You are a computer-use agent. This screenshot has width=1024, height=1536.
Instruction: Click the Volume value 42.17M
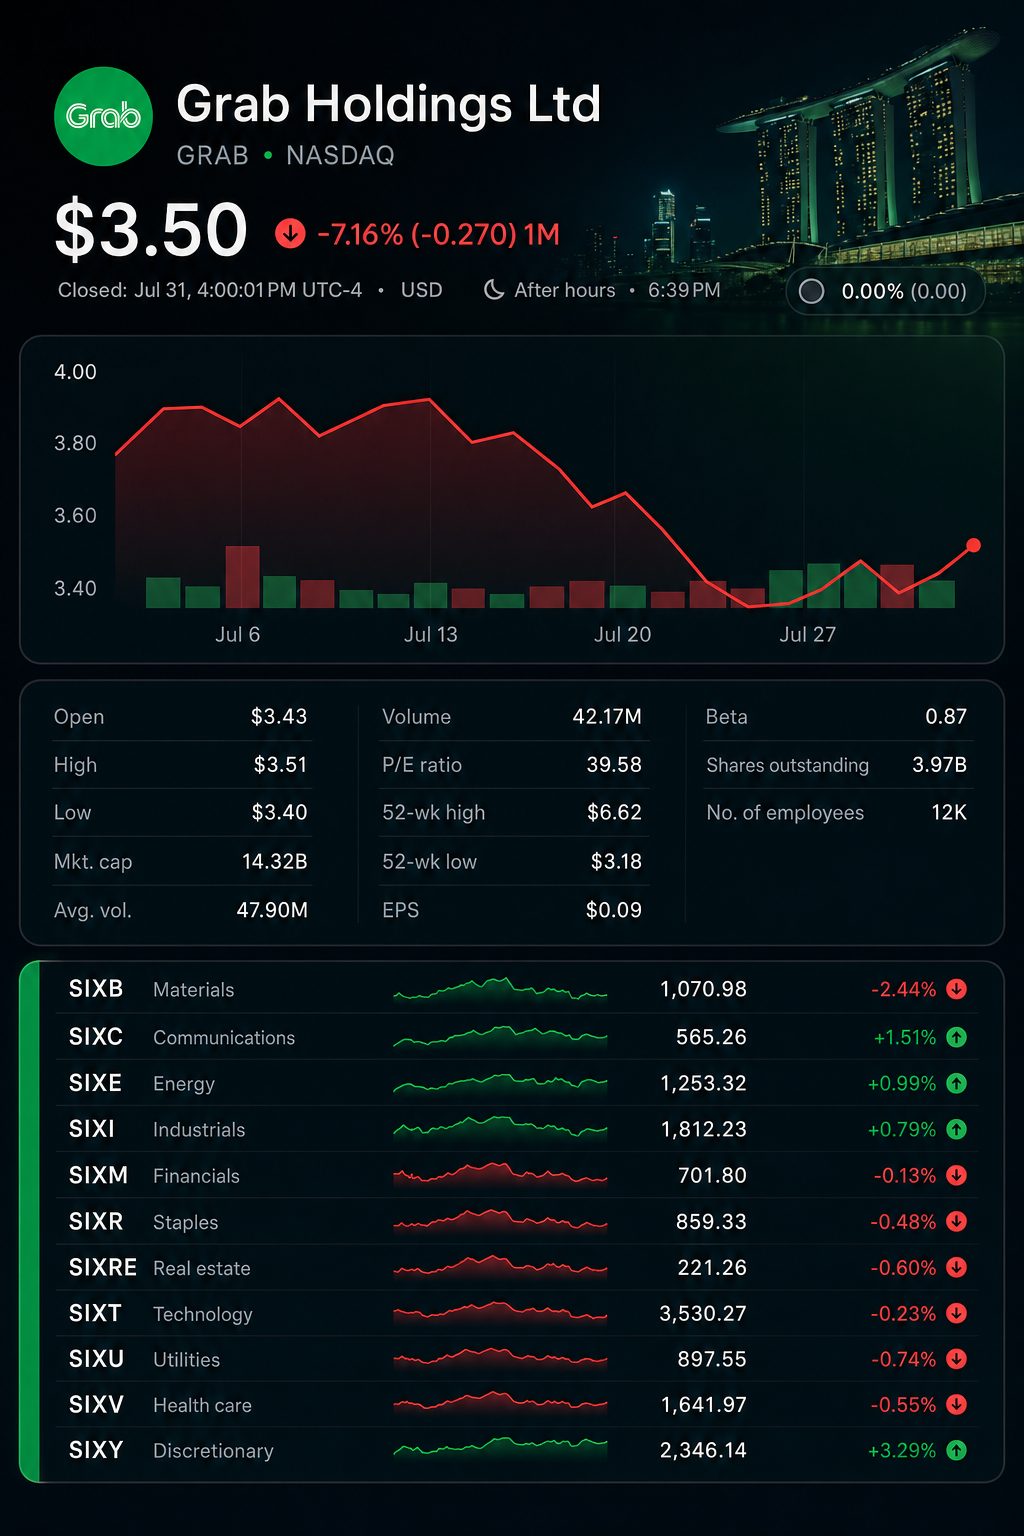(x=607, y=716)
